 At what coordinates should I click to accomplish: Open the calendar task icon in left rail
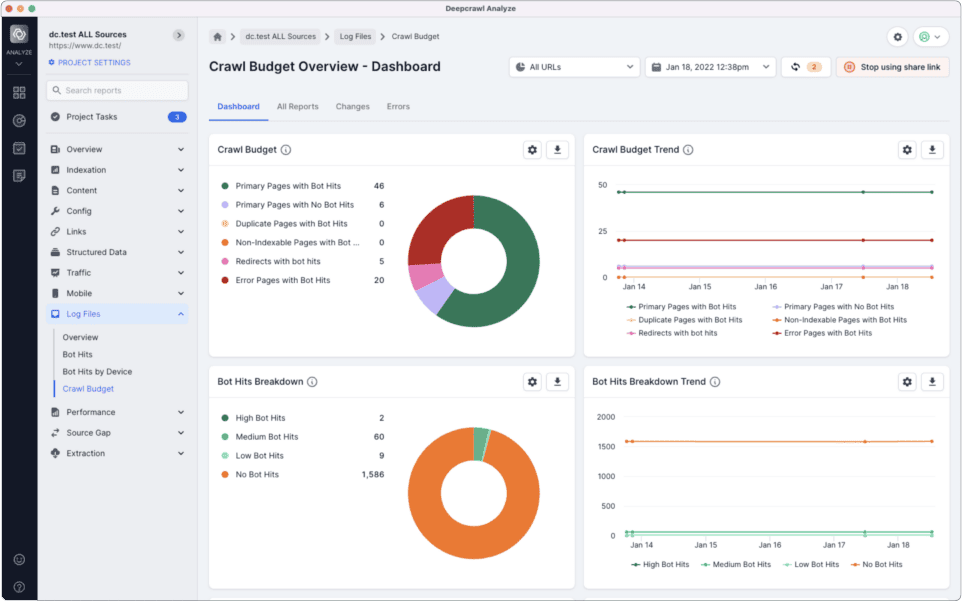(19, 148)
